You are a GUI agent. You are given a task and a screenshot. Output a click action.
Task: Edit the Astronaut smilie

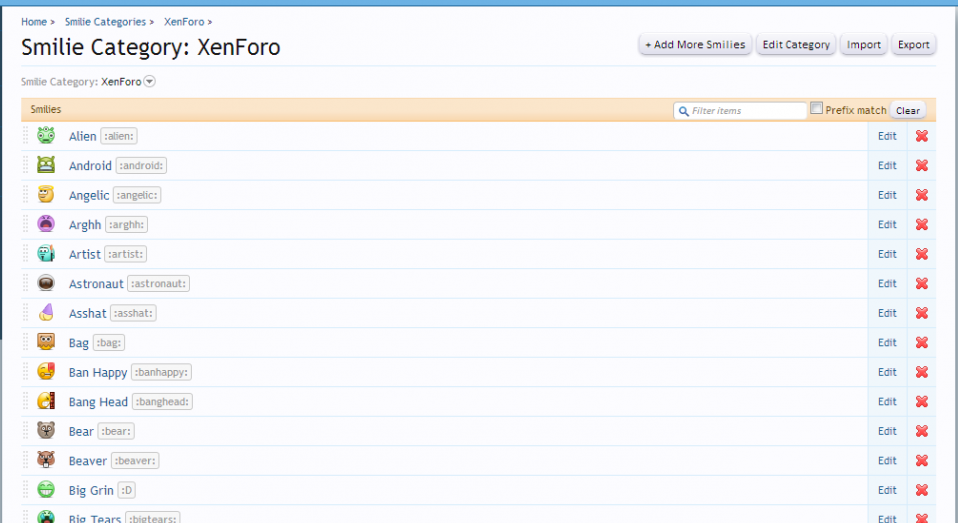coord(887,283)
